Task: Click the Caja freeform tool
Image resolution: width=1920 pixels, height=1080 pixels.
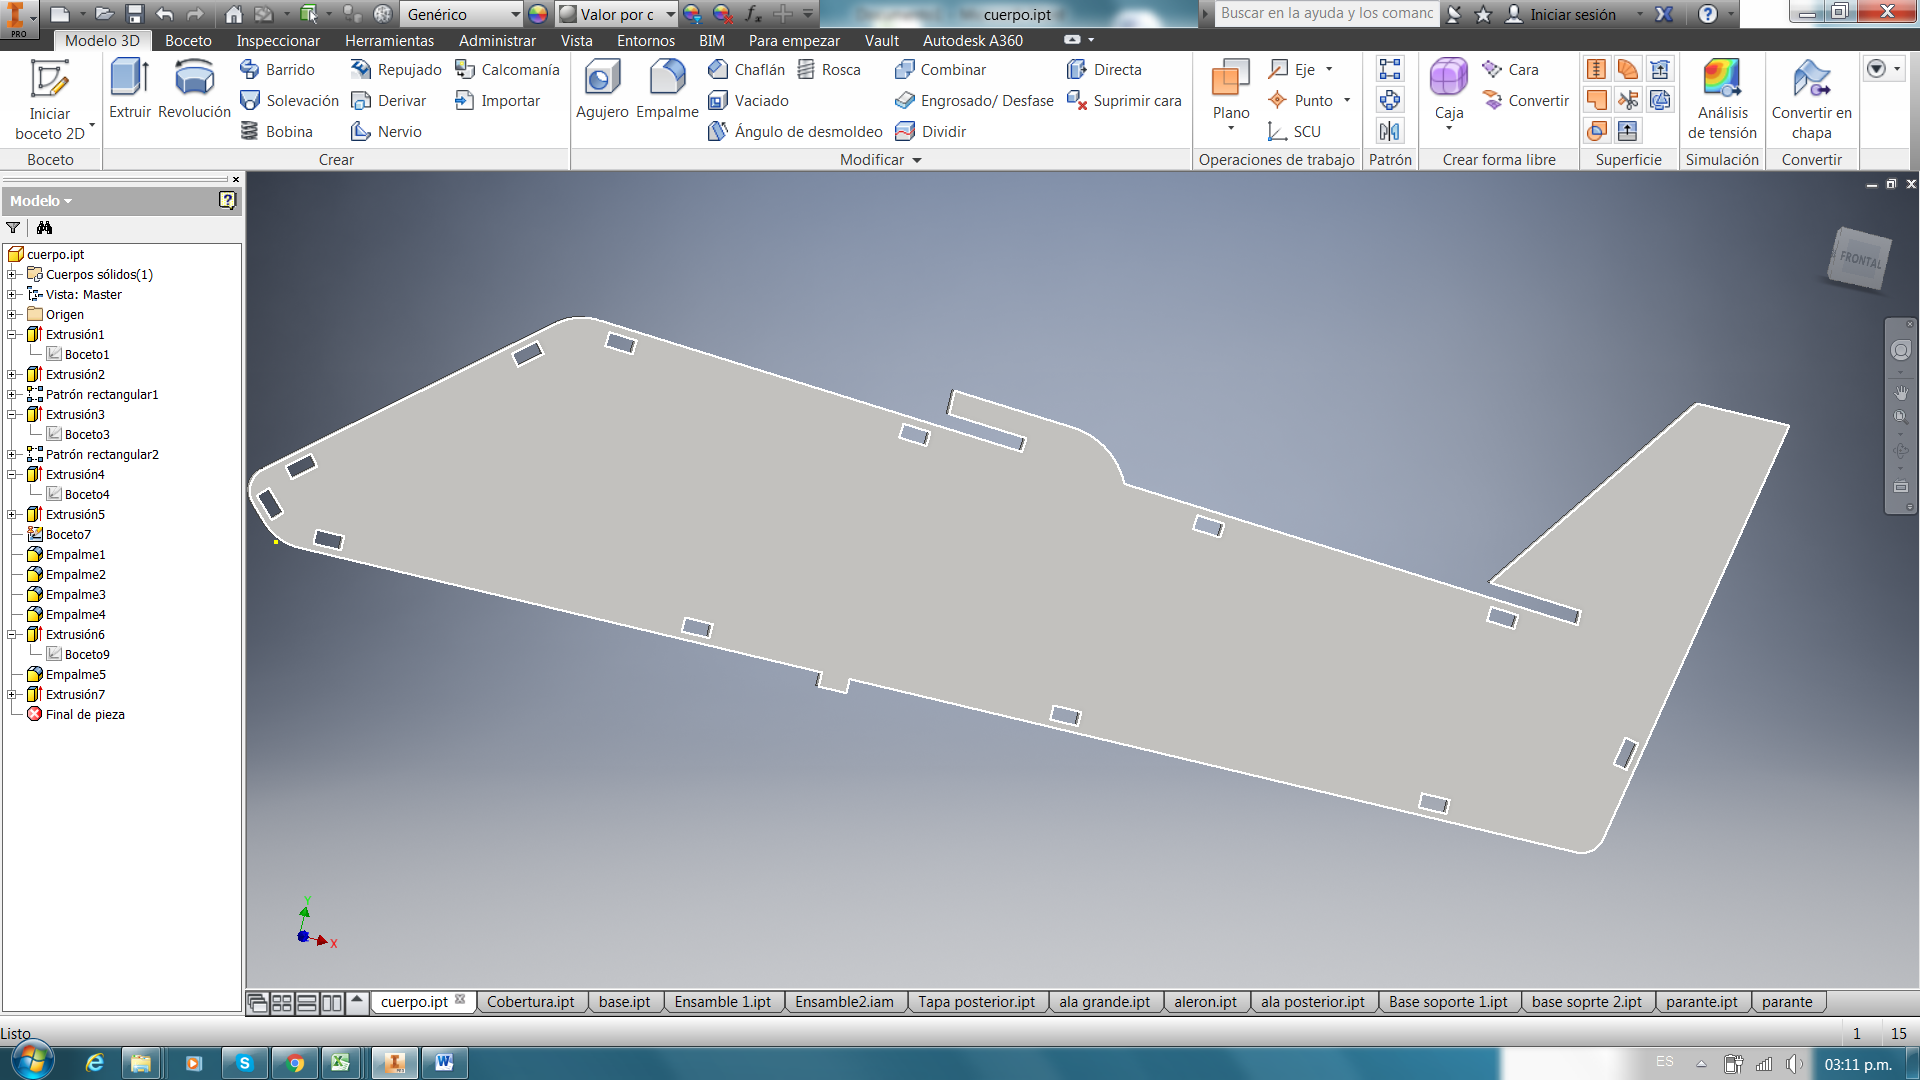Action: [1448, 88]
